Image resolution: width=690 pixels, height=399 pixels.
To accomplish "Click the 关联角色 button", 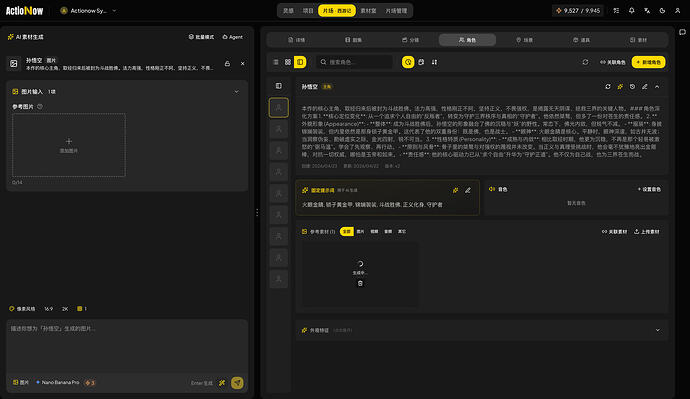I will (613, 62).
